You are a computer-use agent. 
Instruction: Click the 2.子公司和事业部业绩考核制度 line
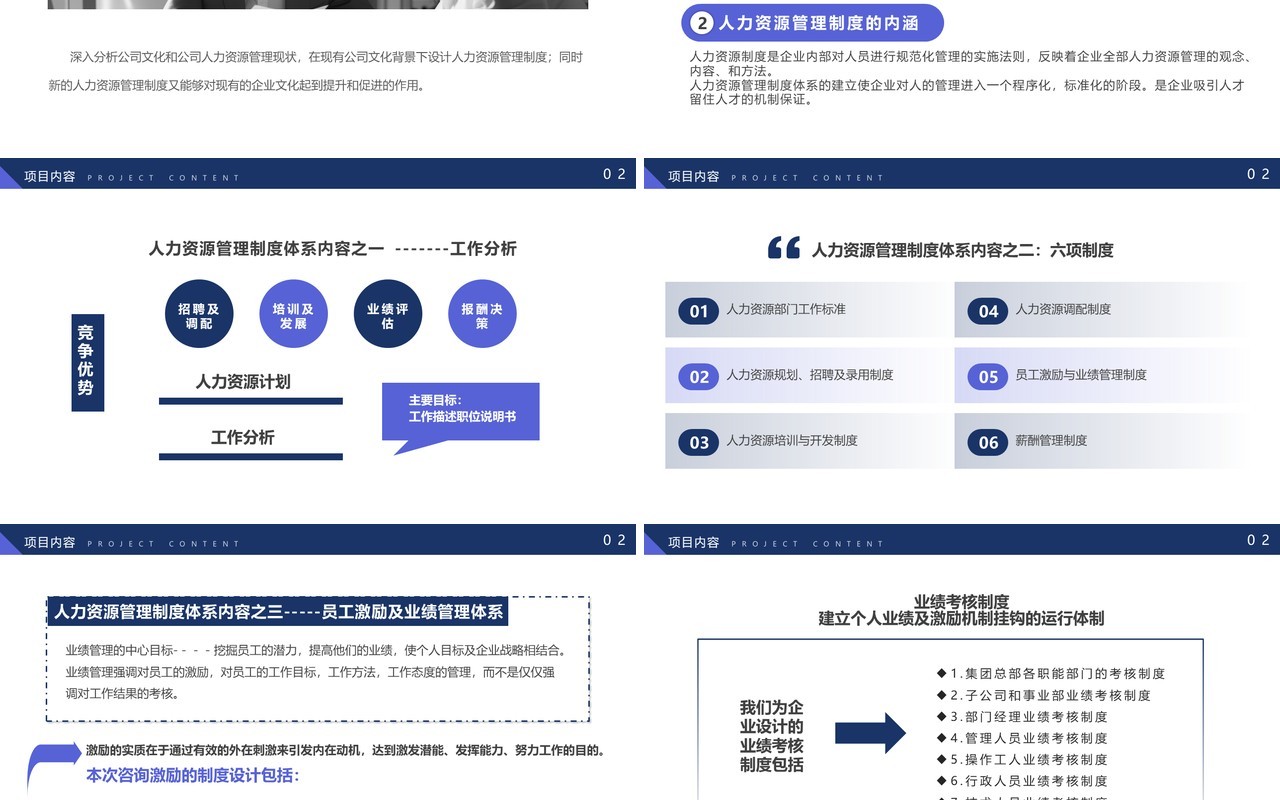pos(1043,695)
